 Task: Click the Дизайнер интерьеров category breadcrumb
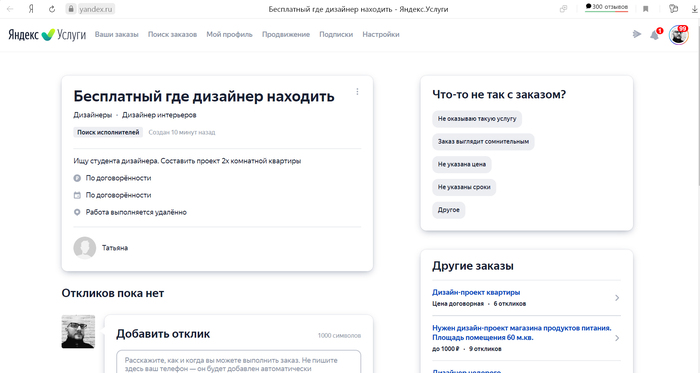coord(159,115)
